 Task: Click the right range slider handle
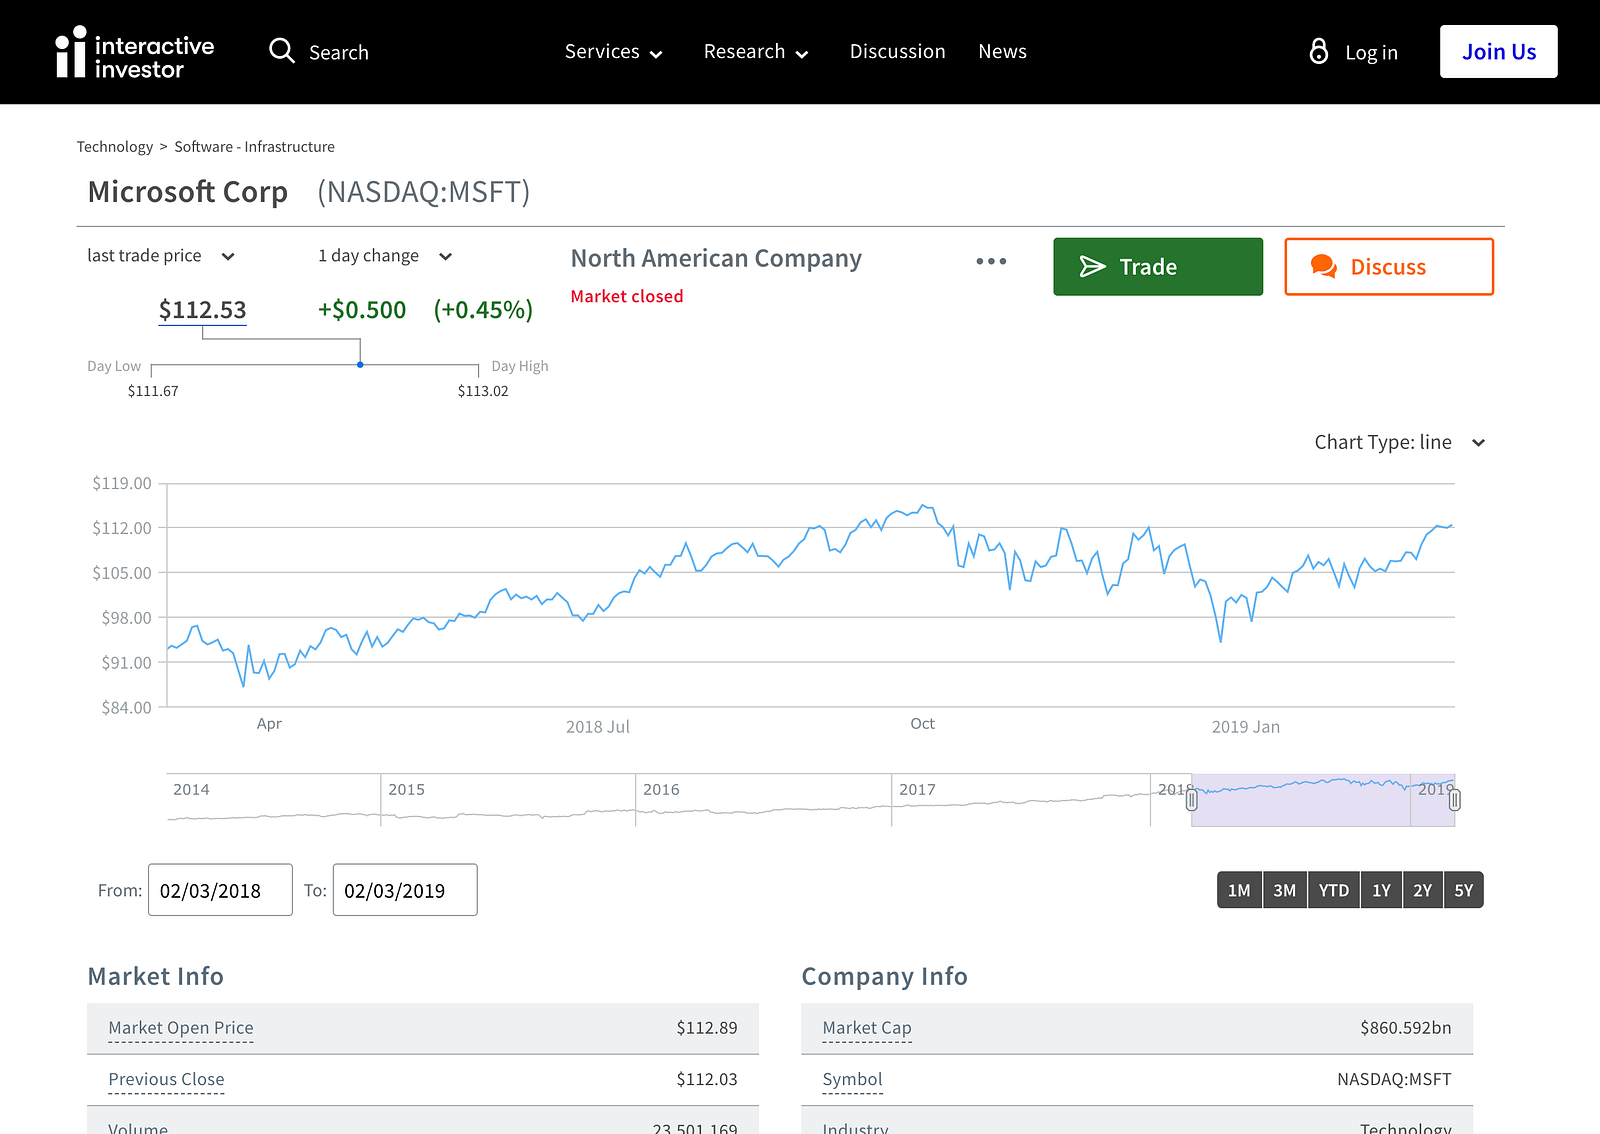pos(1454,800)
